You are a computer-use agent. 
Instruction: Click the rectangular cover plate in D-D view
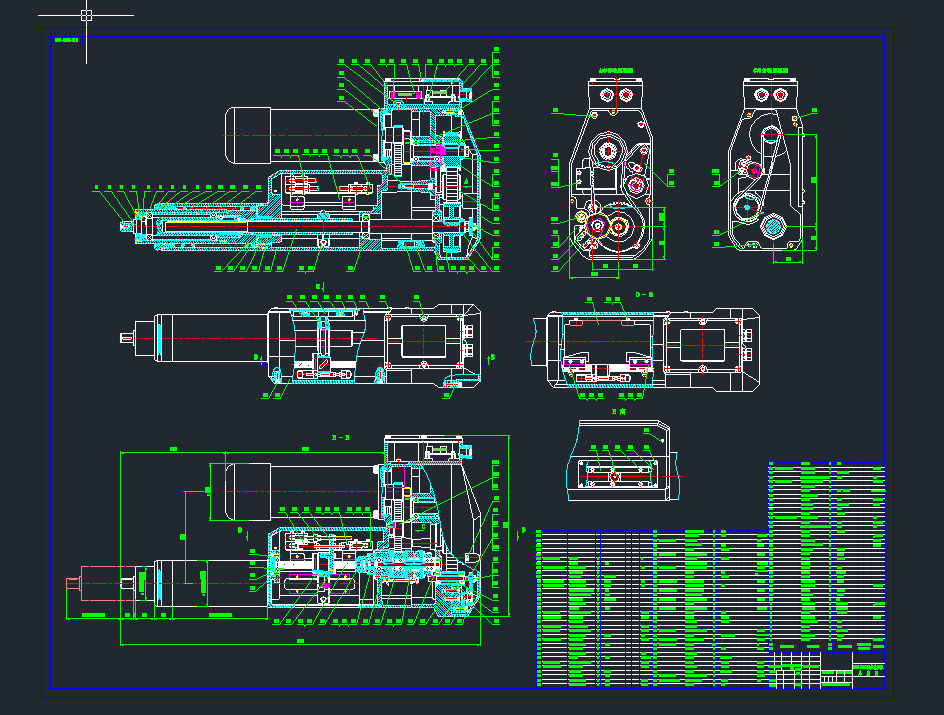tap(703, 343)
